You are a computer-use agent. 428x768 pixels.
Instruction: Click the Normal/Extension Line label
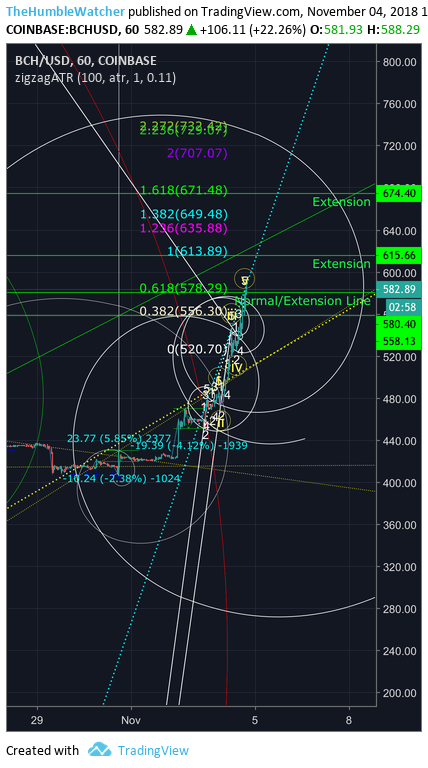pos(303,300)
